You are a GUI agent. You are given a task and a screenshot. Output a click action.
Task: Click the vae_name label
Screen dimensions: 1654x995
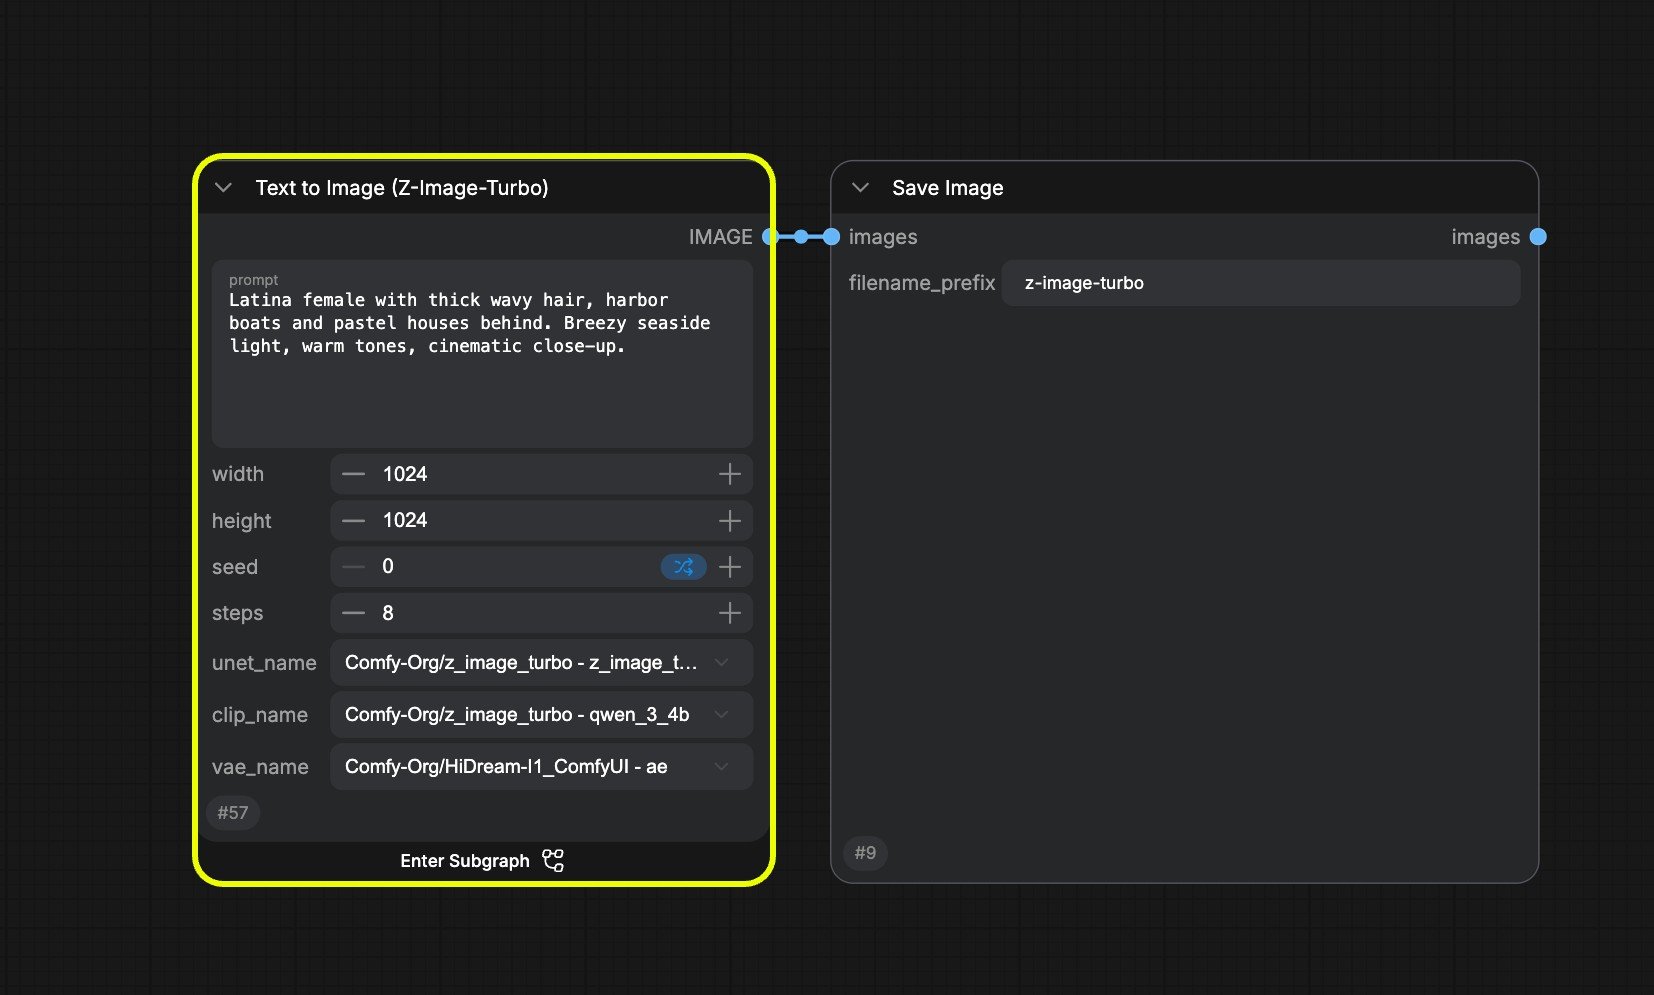260,767
